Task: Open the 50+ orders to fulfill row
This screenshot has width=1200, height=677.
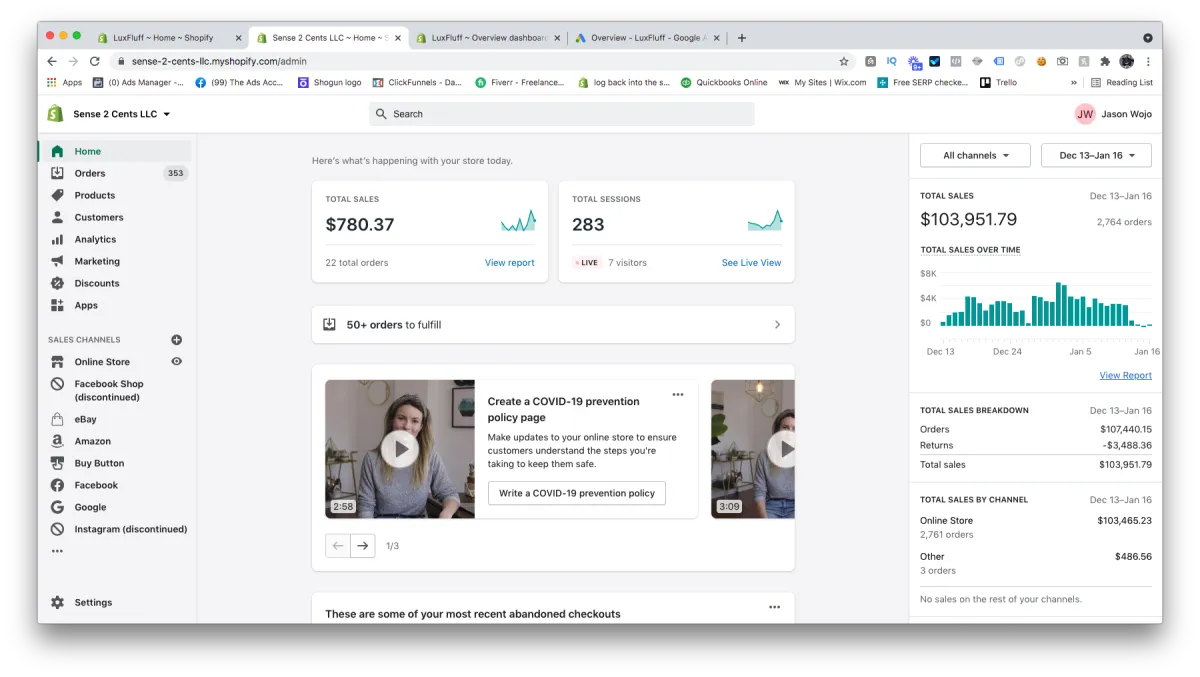Action: (x=553, y=324)
